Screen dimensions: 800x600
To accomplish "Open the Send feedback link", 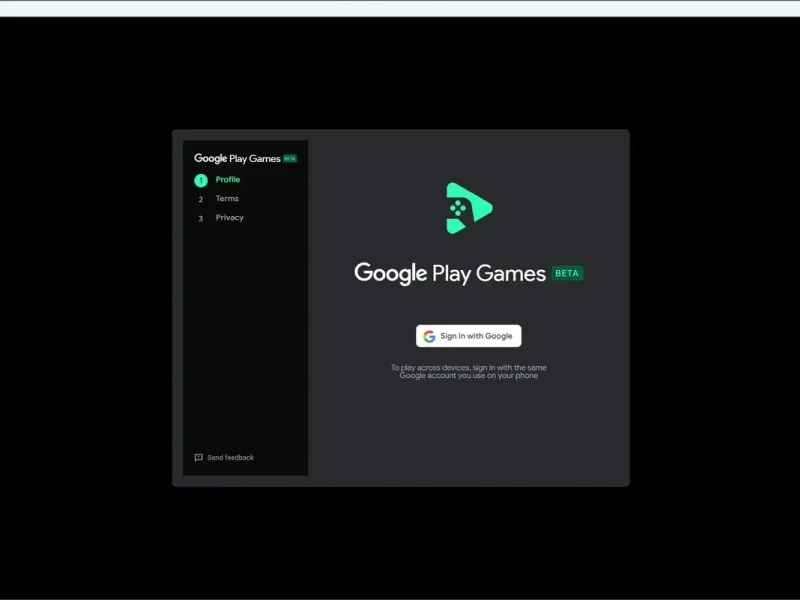I will click(224, 457).
